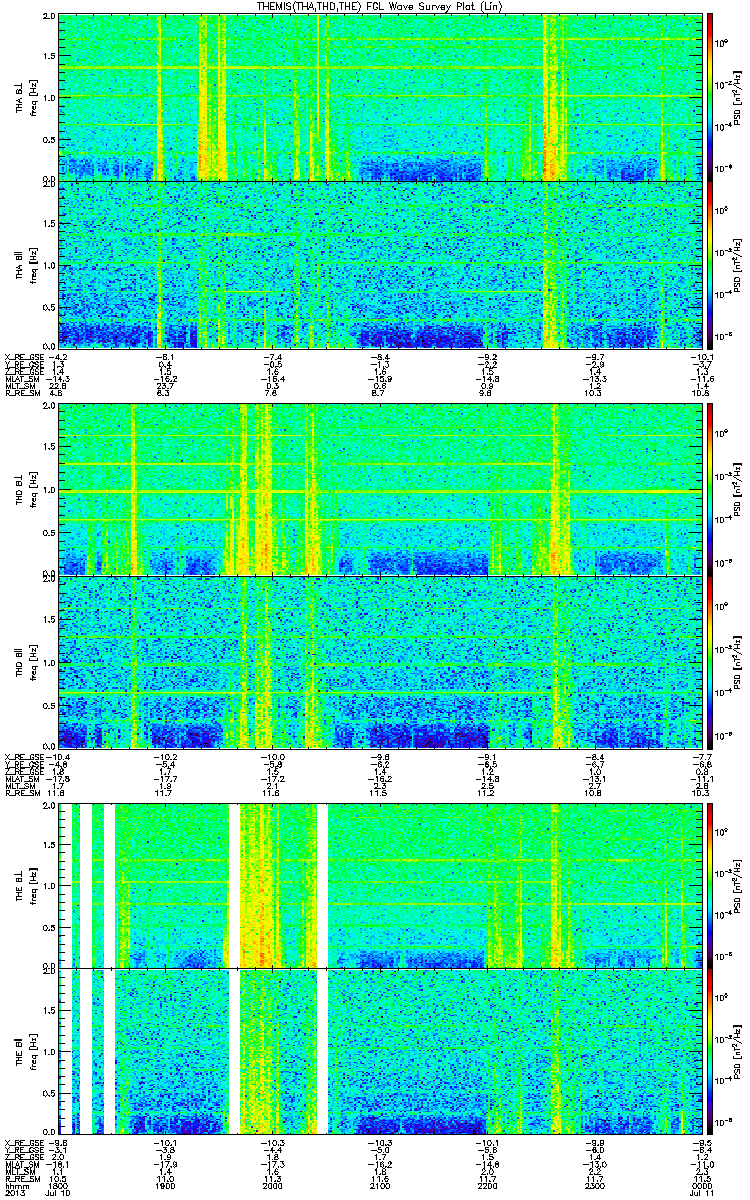Image resolution: width=750 pixels, height=1200 pixels.
Task: Click the THE B∥ PSD color bar
Action: click(710, 1051)
